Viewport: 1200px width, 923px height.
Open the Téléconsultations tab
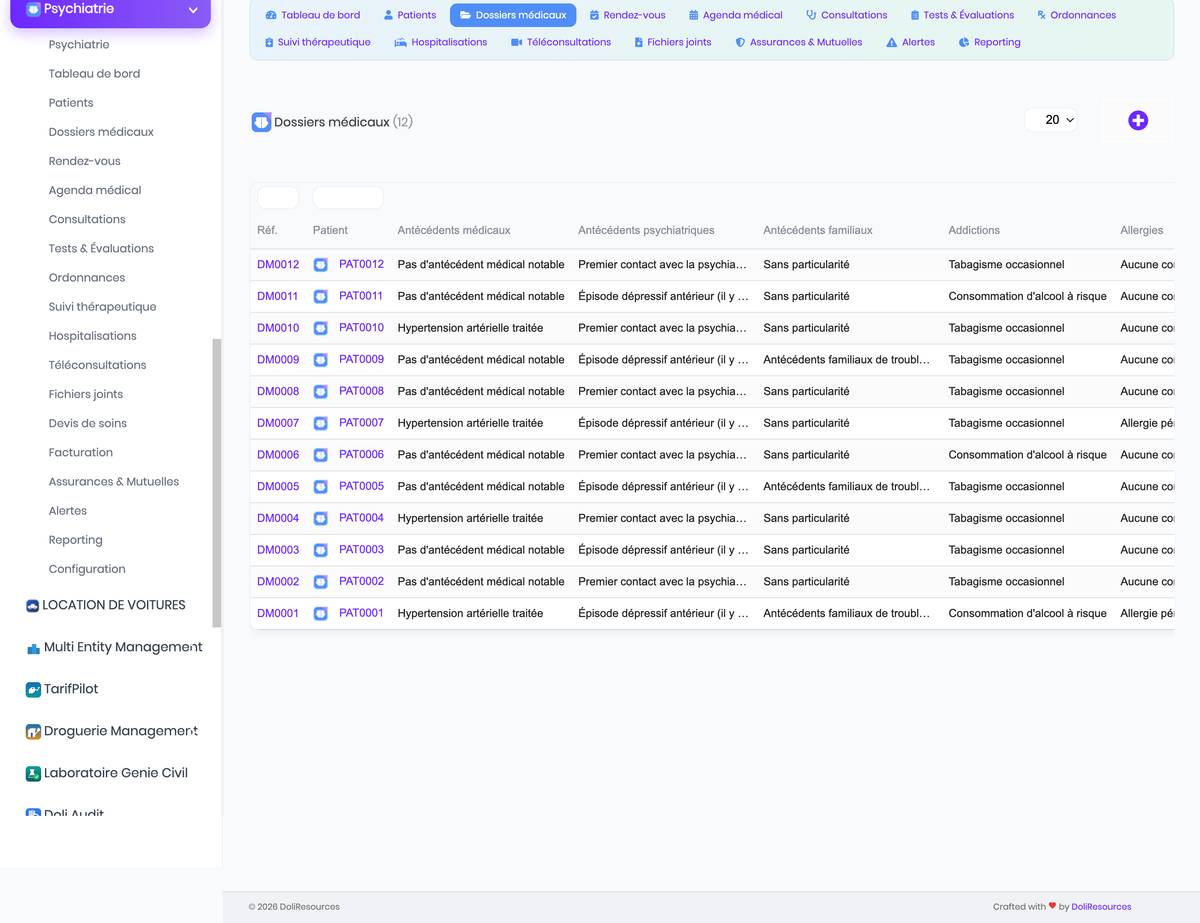(561, 42)
